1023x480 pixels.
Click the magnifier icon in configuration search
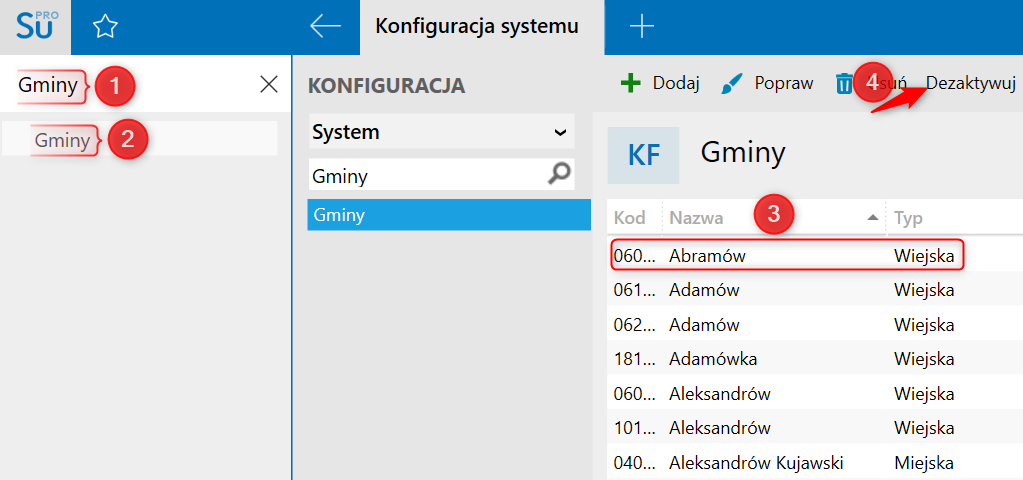point(560,175)
